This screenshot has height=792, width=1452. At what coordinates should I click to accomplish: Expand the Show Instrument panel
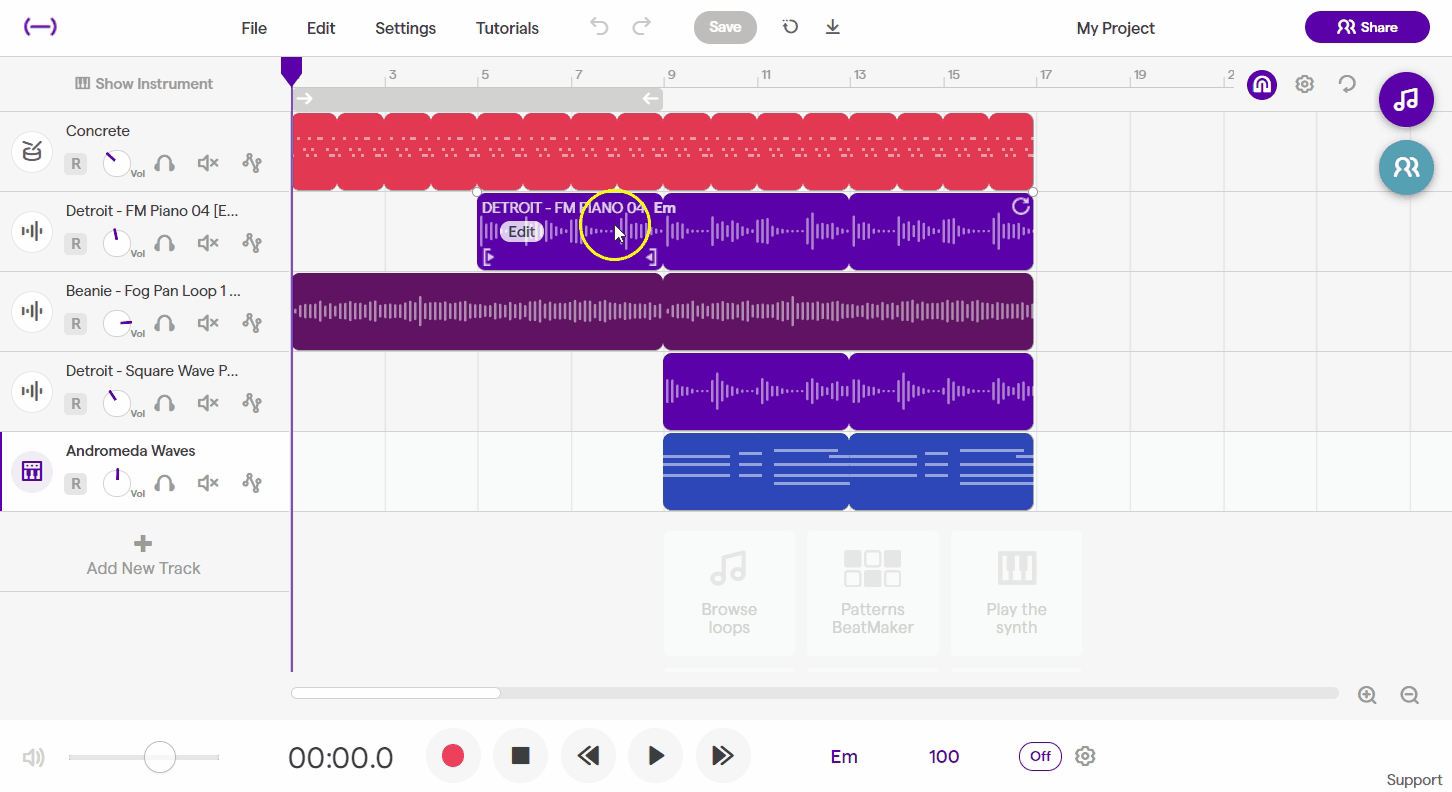point(143,84)
